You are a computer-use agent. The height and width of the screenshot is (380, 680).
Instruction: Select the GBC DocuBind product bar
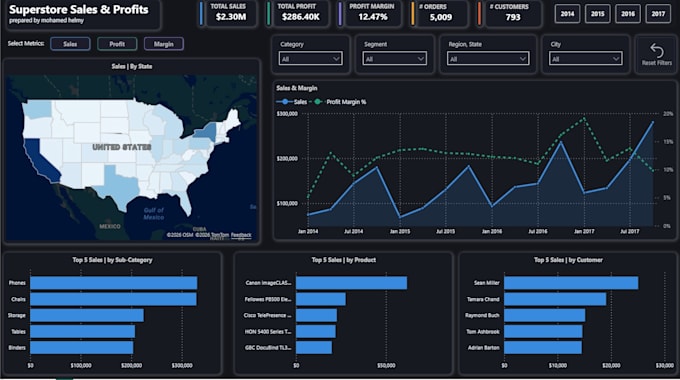click(314, 347)
